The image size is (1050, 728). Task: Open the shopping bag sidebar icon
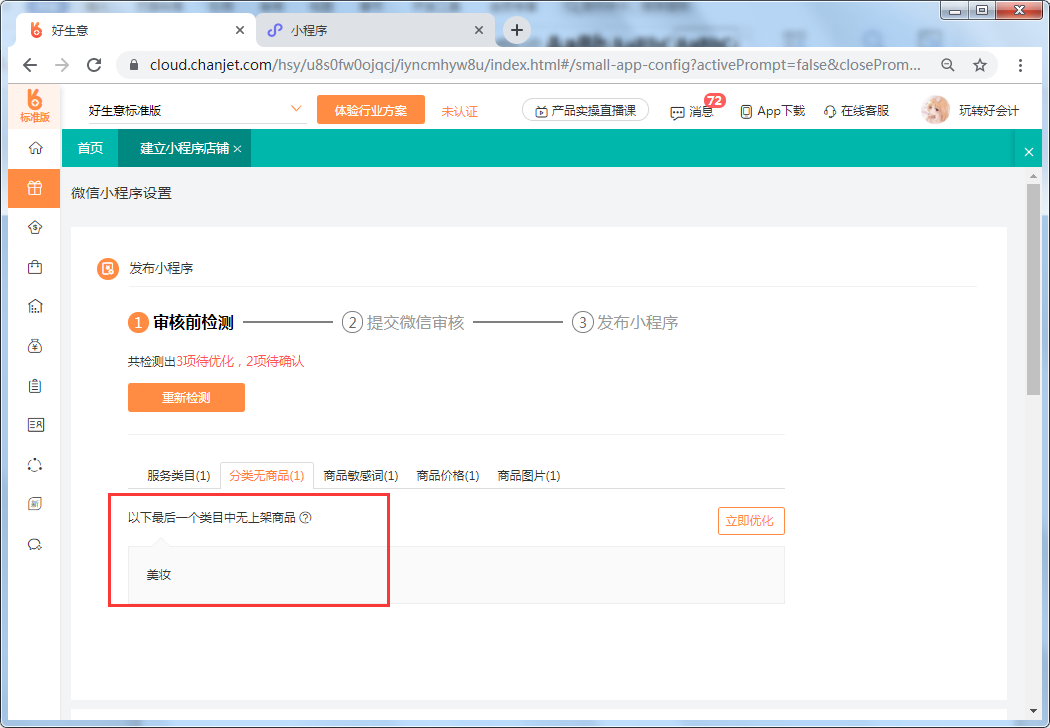(35, 267)
